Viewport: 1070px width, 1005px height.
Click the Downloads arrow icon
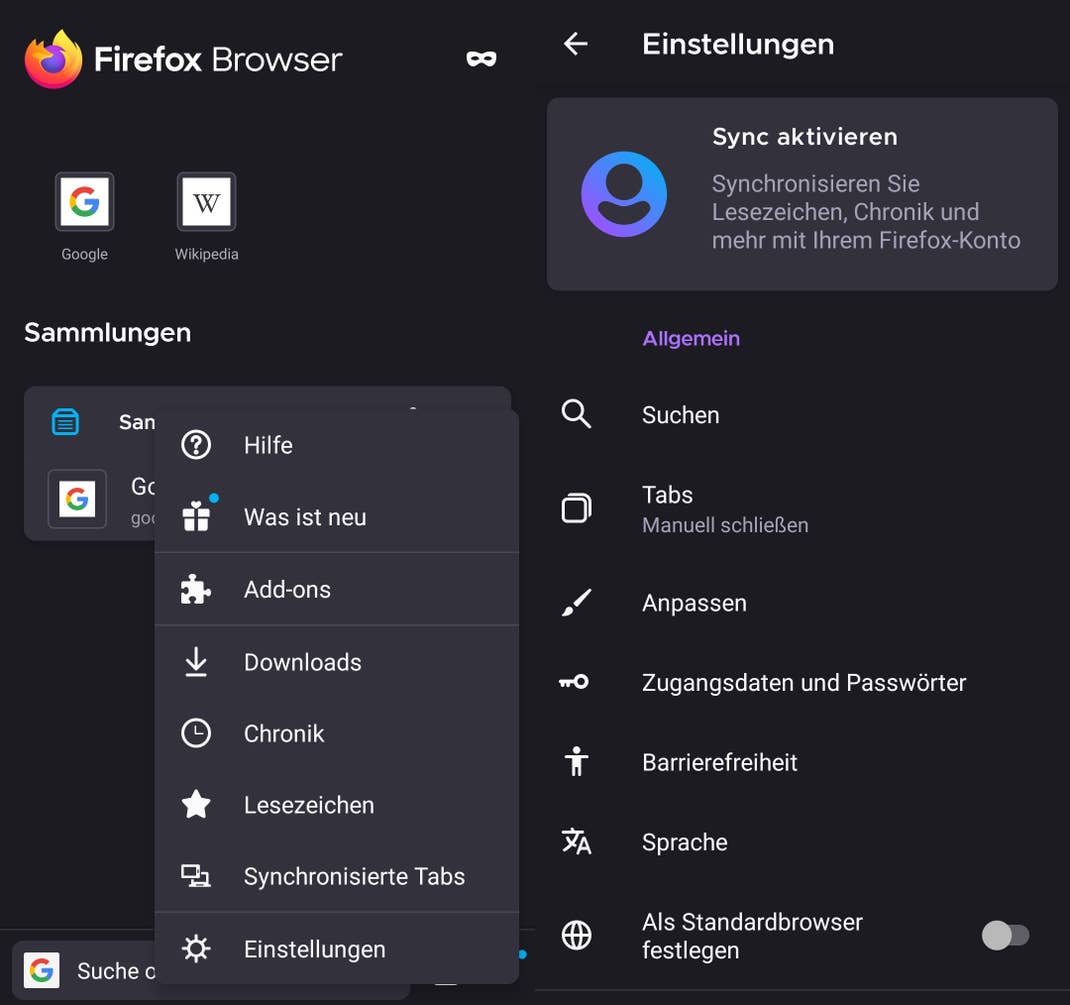click(x=195, y=661)
